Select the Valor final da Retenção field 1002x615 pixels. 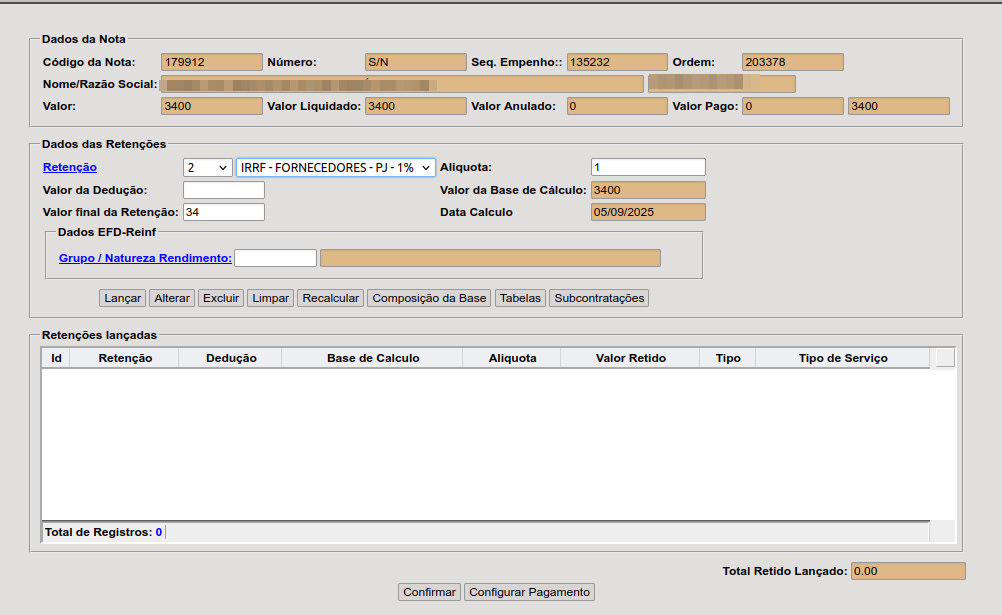click(x=224, y=212)
